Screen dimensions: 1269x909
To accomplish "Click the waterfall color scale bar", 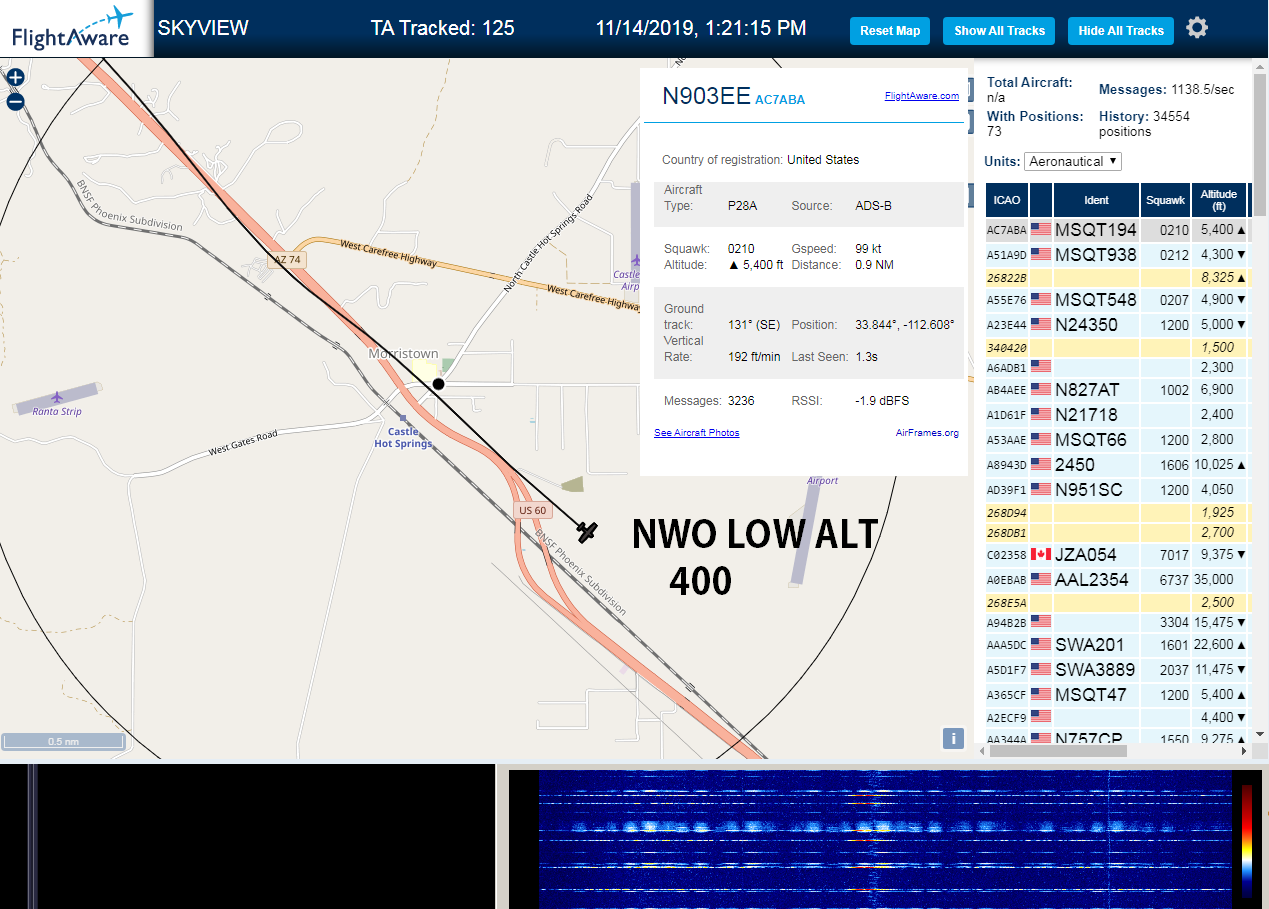I will [1246, 838].
